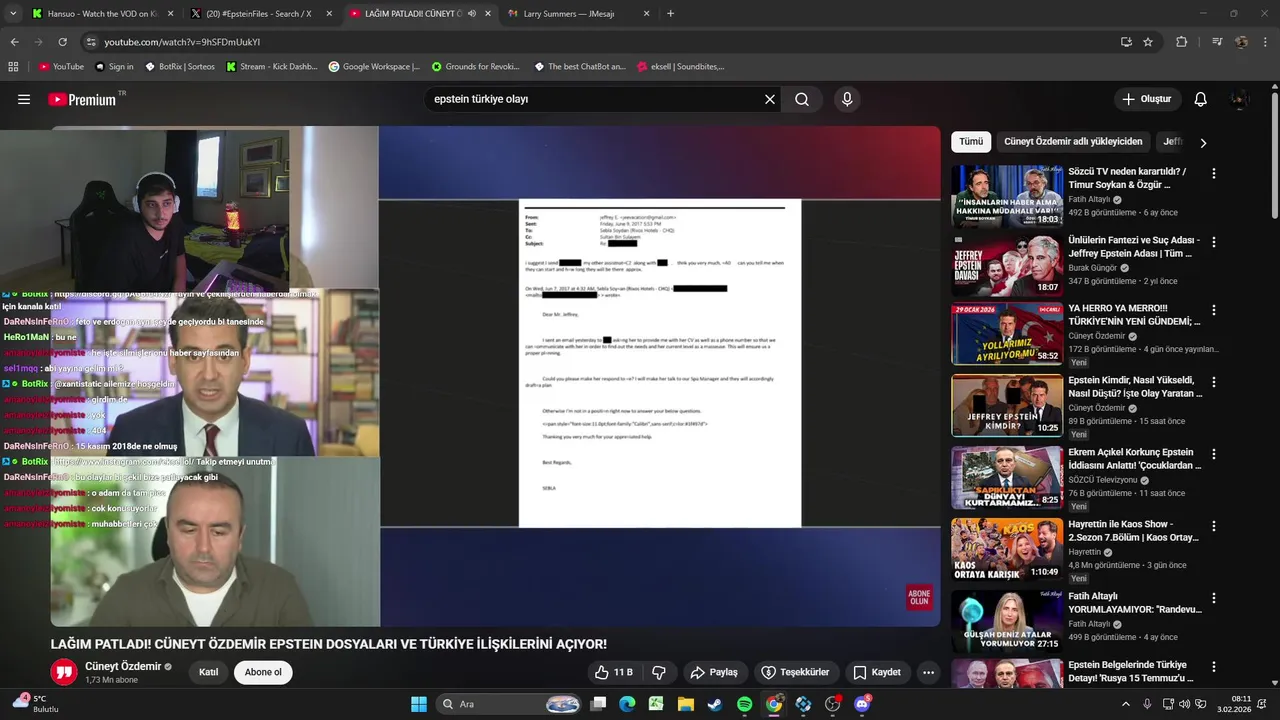Click the Chrome address bar URL
Screen dimensions: 1280x720
tap(182, 42)
